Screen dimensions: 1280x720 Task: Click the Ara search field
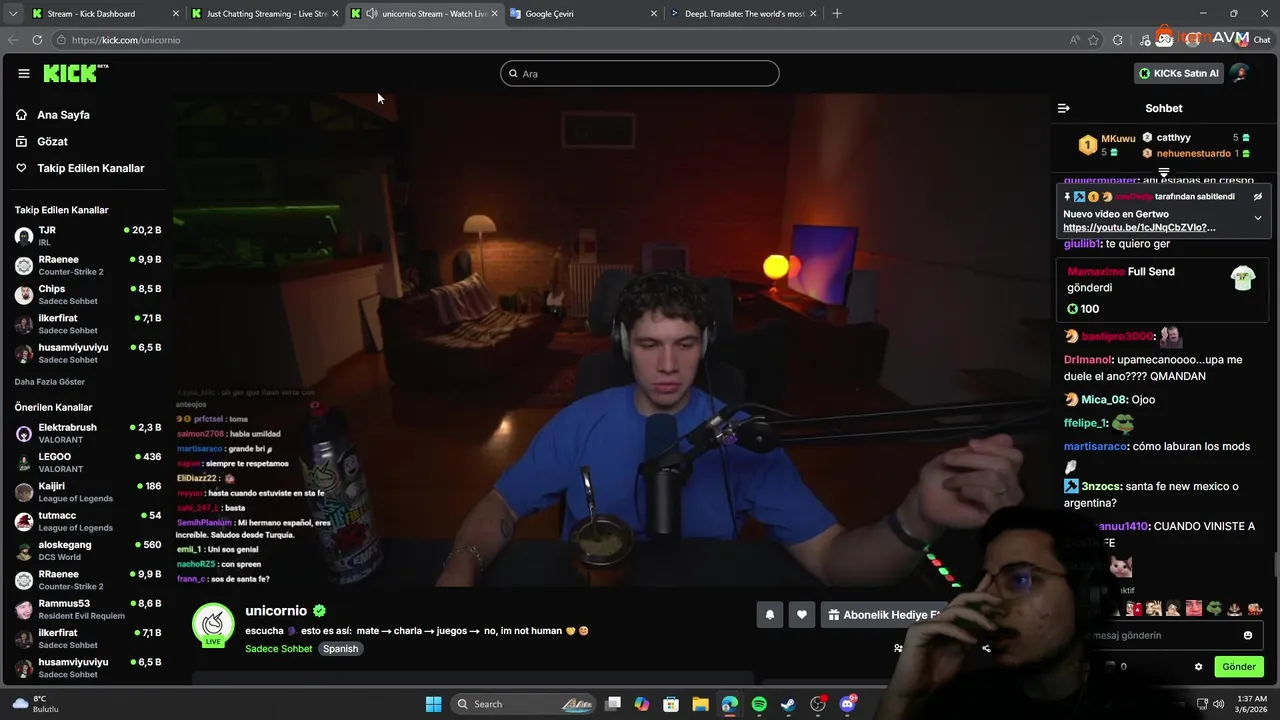coord(640,73)
